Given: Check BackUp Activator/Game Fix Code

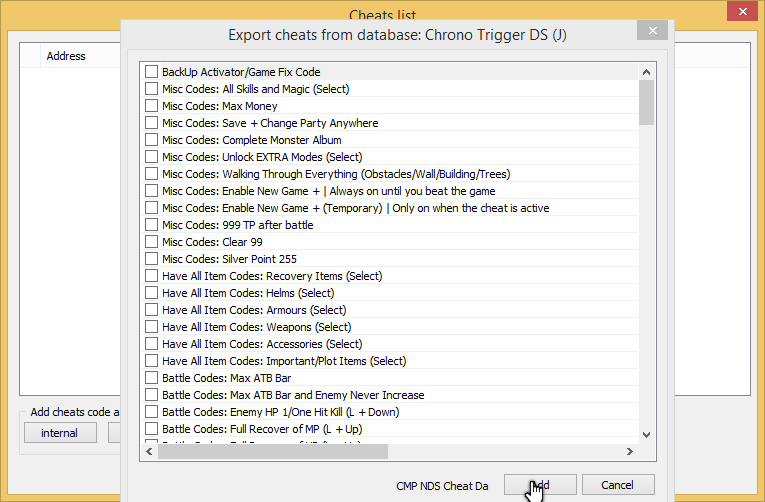Looking at the screenshot, I should (151, 72).
